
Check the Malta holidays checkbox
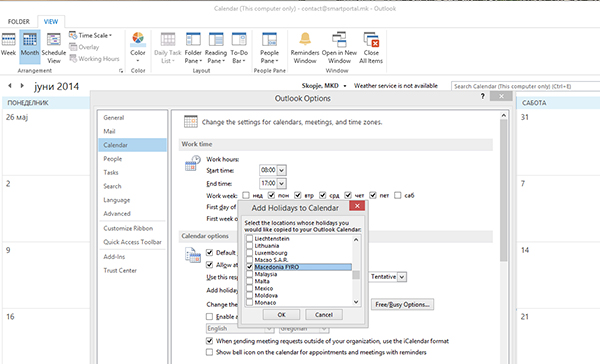pyautogui.click(x=249, y=281)
